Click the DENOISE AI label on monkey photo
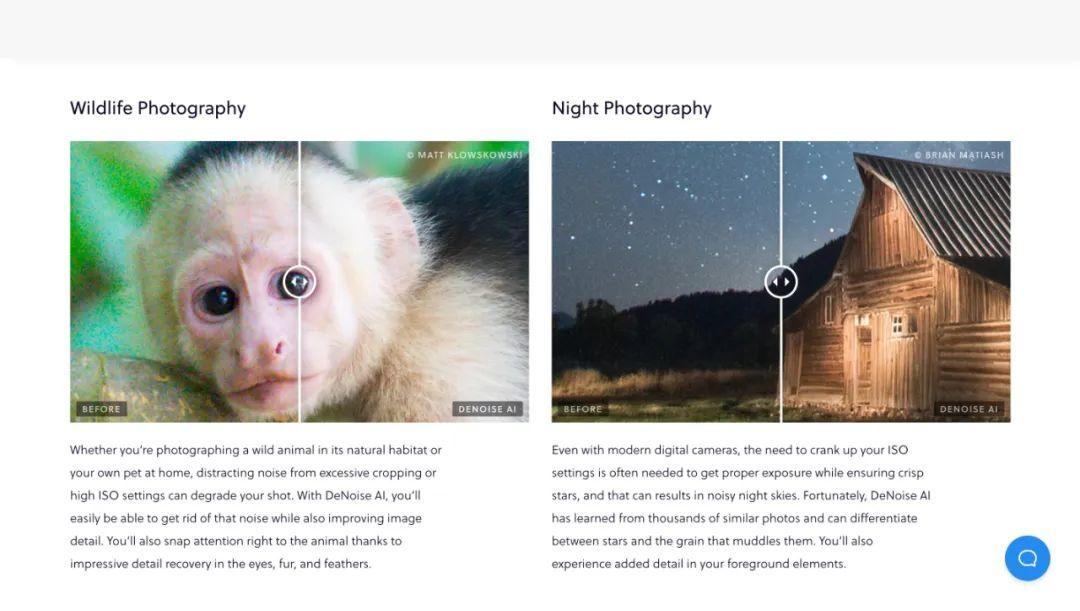The image size is (1080, 611). click(x=488, y=409)
